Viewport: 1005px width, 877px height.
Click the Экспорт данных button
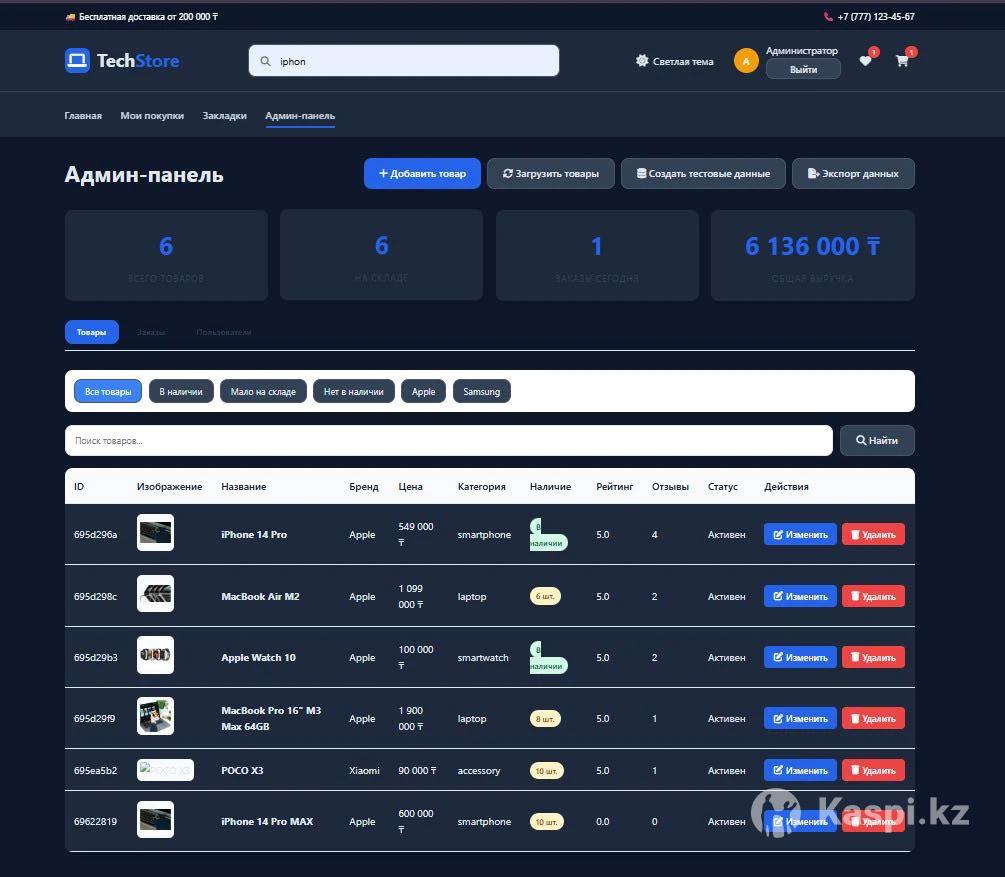point(852,173)
